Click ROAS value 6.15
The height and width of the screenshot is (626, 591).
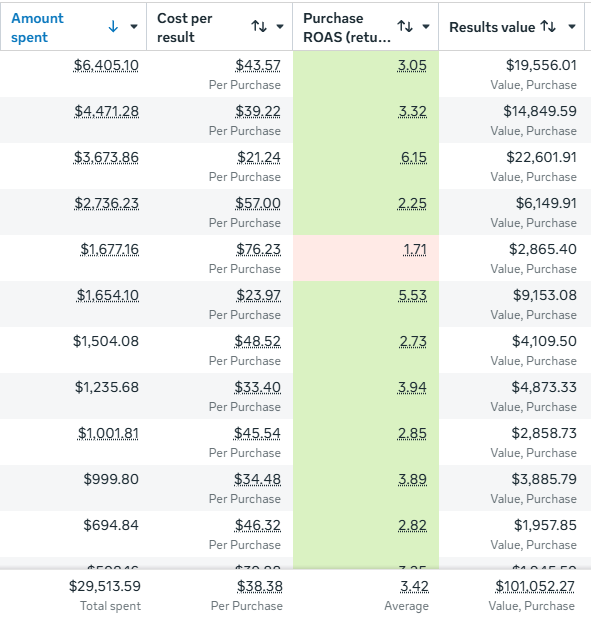coord(414,157)
